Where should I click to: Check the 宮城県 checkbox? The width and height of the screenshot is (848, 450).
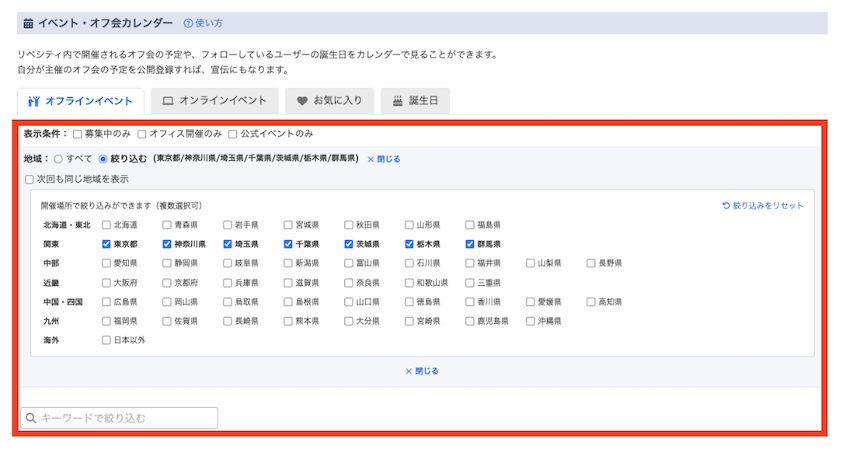[x=288, y=225]
